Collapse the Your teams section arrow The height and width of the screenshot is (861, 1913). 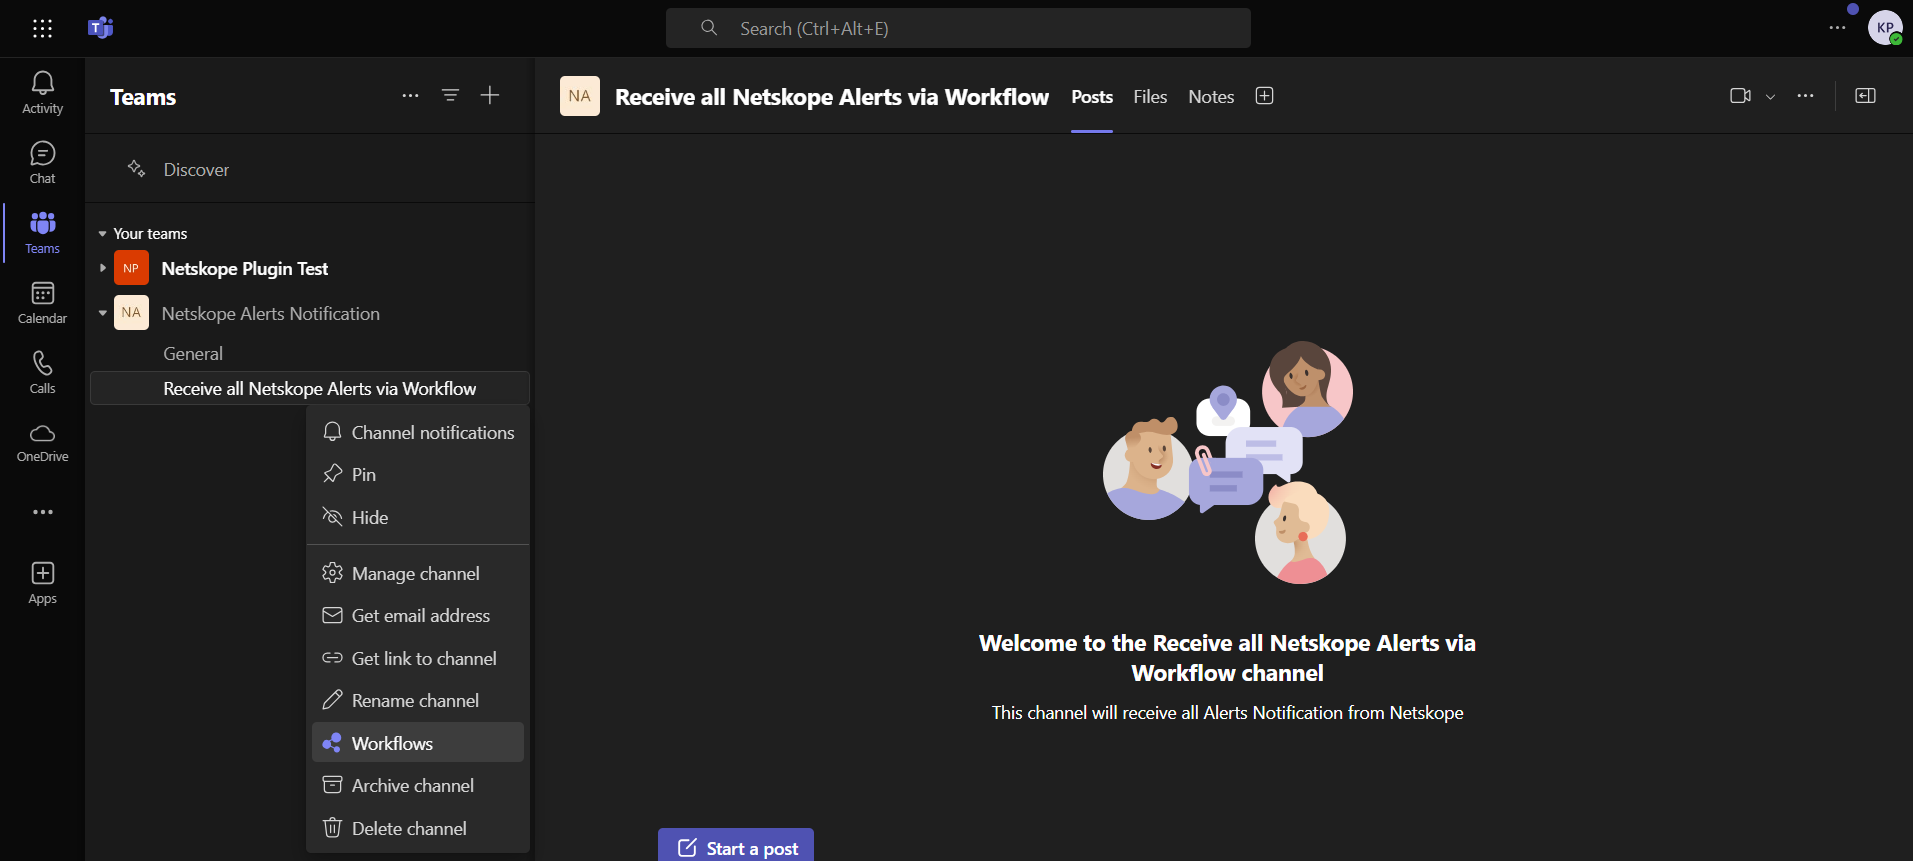click(102, 234)
